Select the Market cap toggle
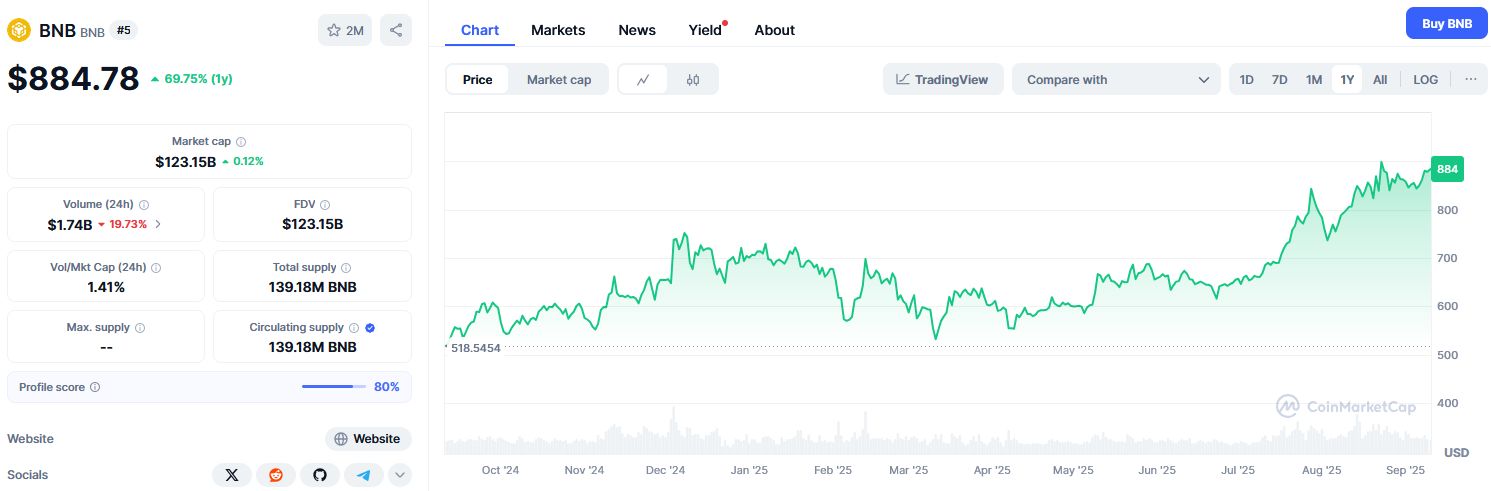1491x491 pixels. (559, 80)
